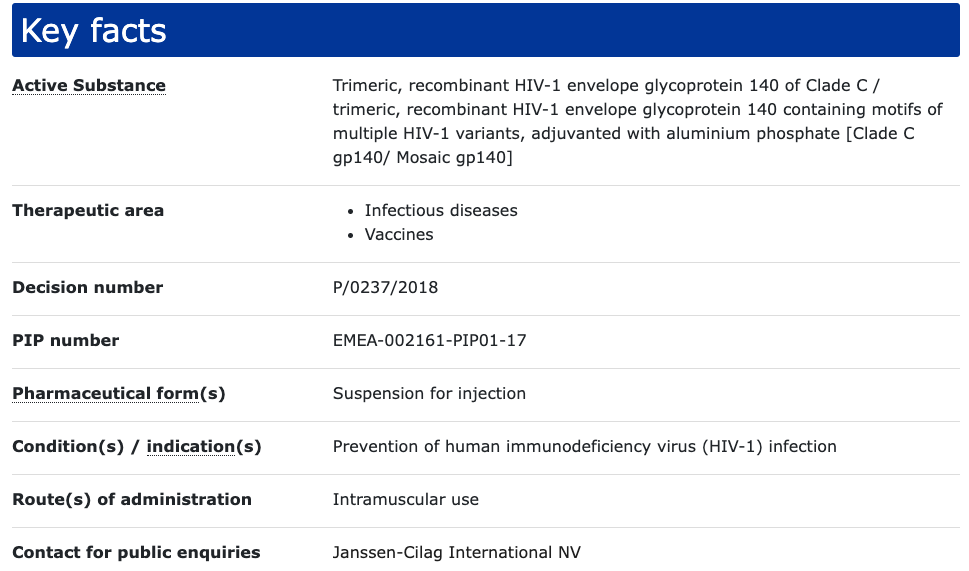969x571 pixels.
Task: Click the 'PIP number' row label
Action: [65, 341]
